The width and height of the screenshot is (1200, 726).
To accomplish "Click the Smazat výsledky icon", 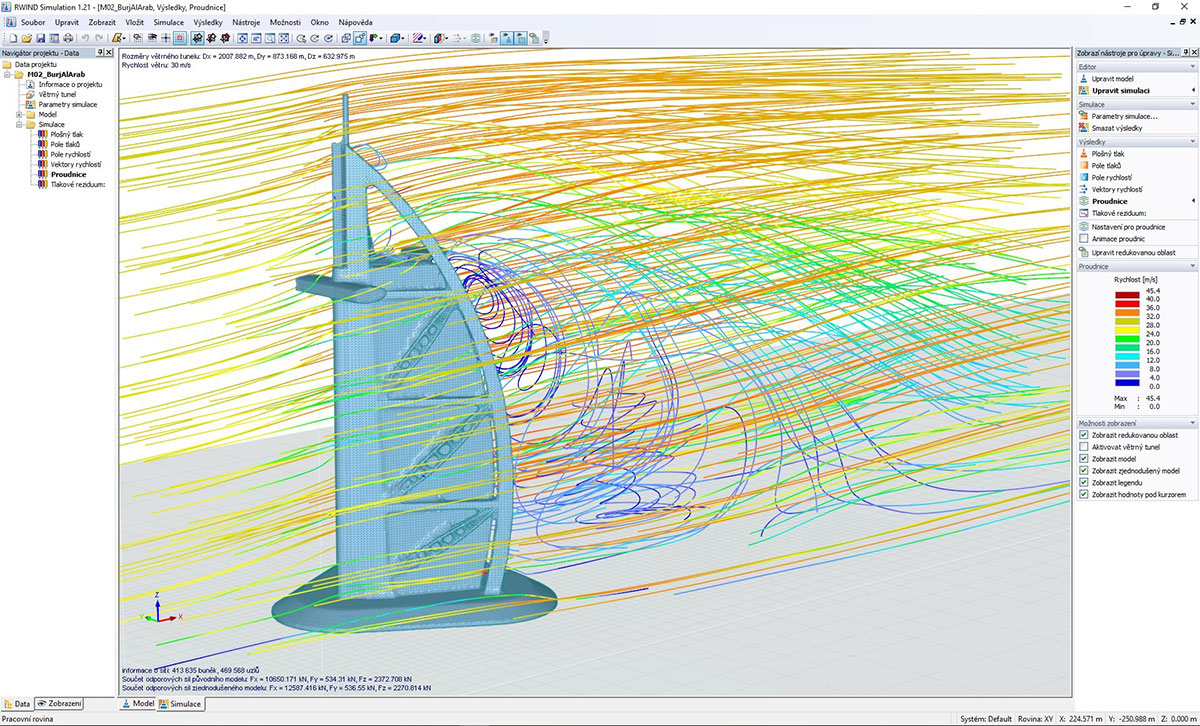I will [1083, 128].
